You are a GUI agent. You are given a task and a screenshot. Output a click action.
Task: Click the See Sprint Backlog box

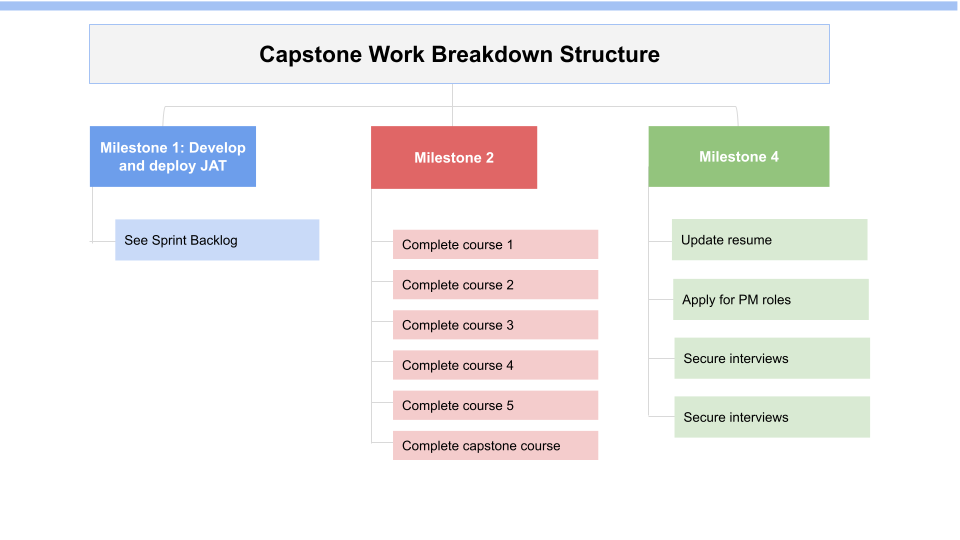[x=217, y=240]
